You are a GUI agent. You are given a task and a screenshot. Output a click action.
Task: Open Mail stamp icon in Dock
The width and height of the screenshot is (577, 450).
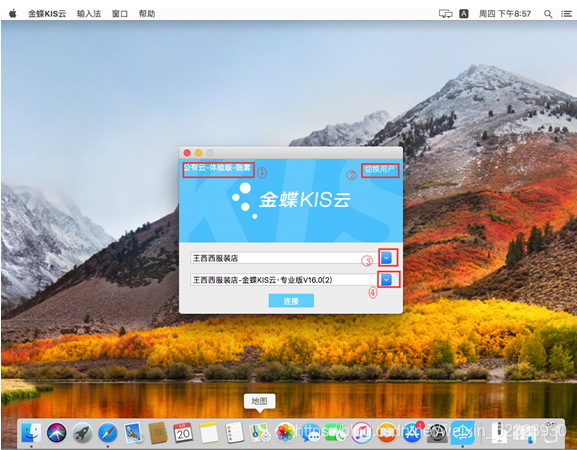pyautogui.click(x=133, y=432)
